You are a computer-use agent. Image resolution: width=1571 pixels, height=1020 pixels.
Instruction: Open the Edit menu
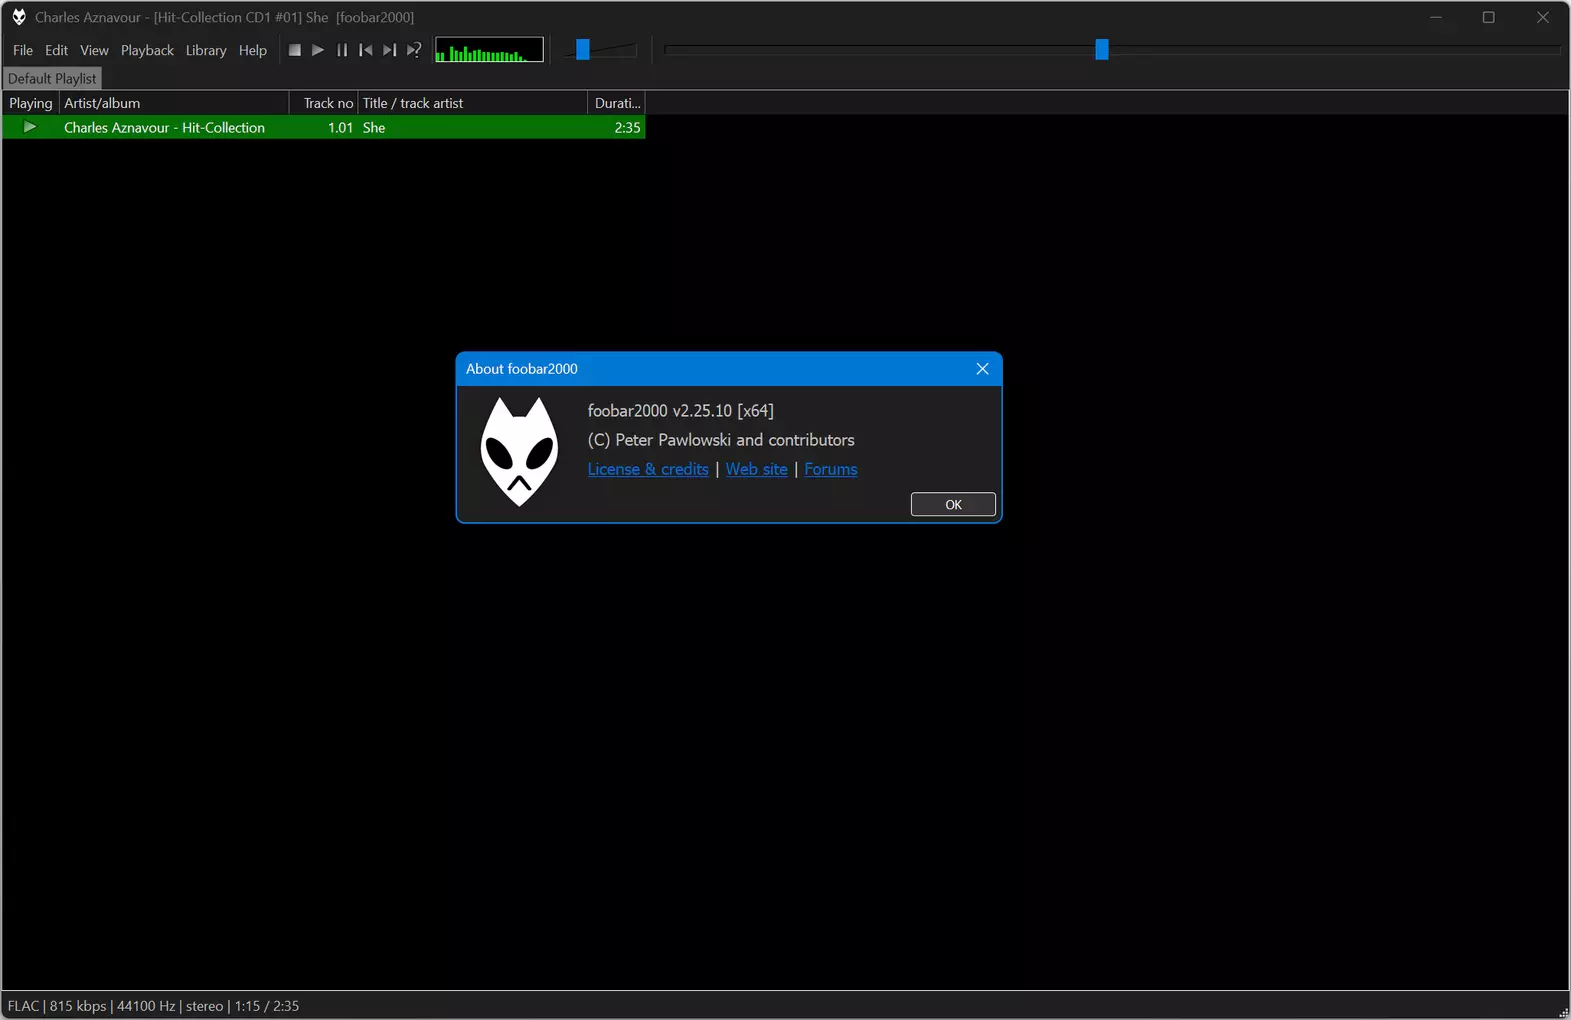[x=56, y=50]
